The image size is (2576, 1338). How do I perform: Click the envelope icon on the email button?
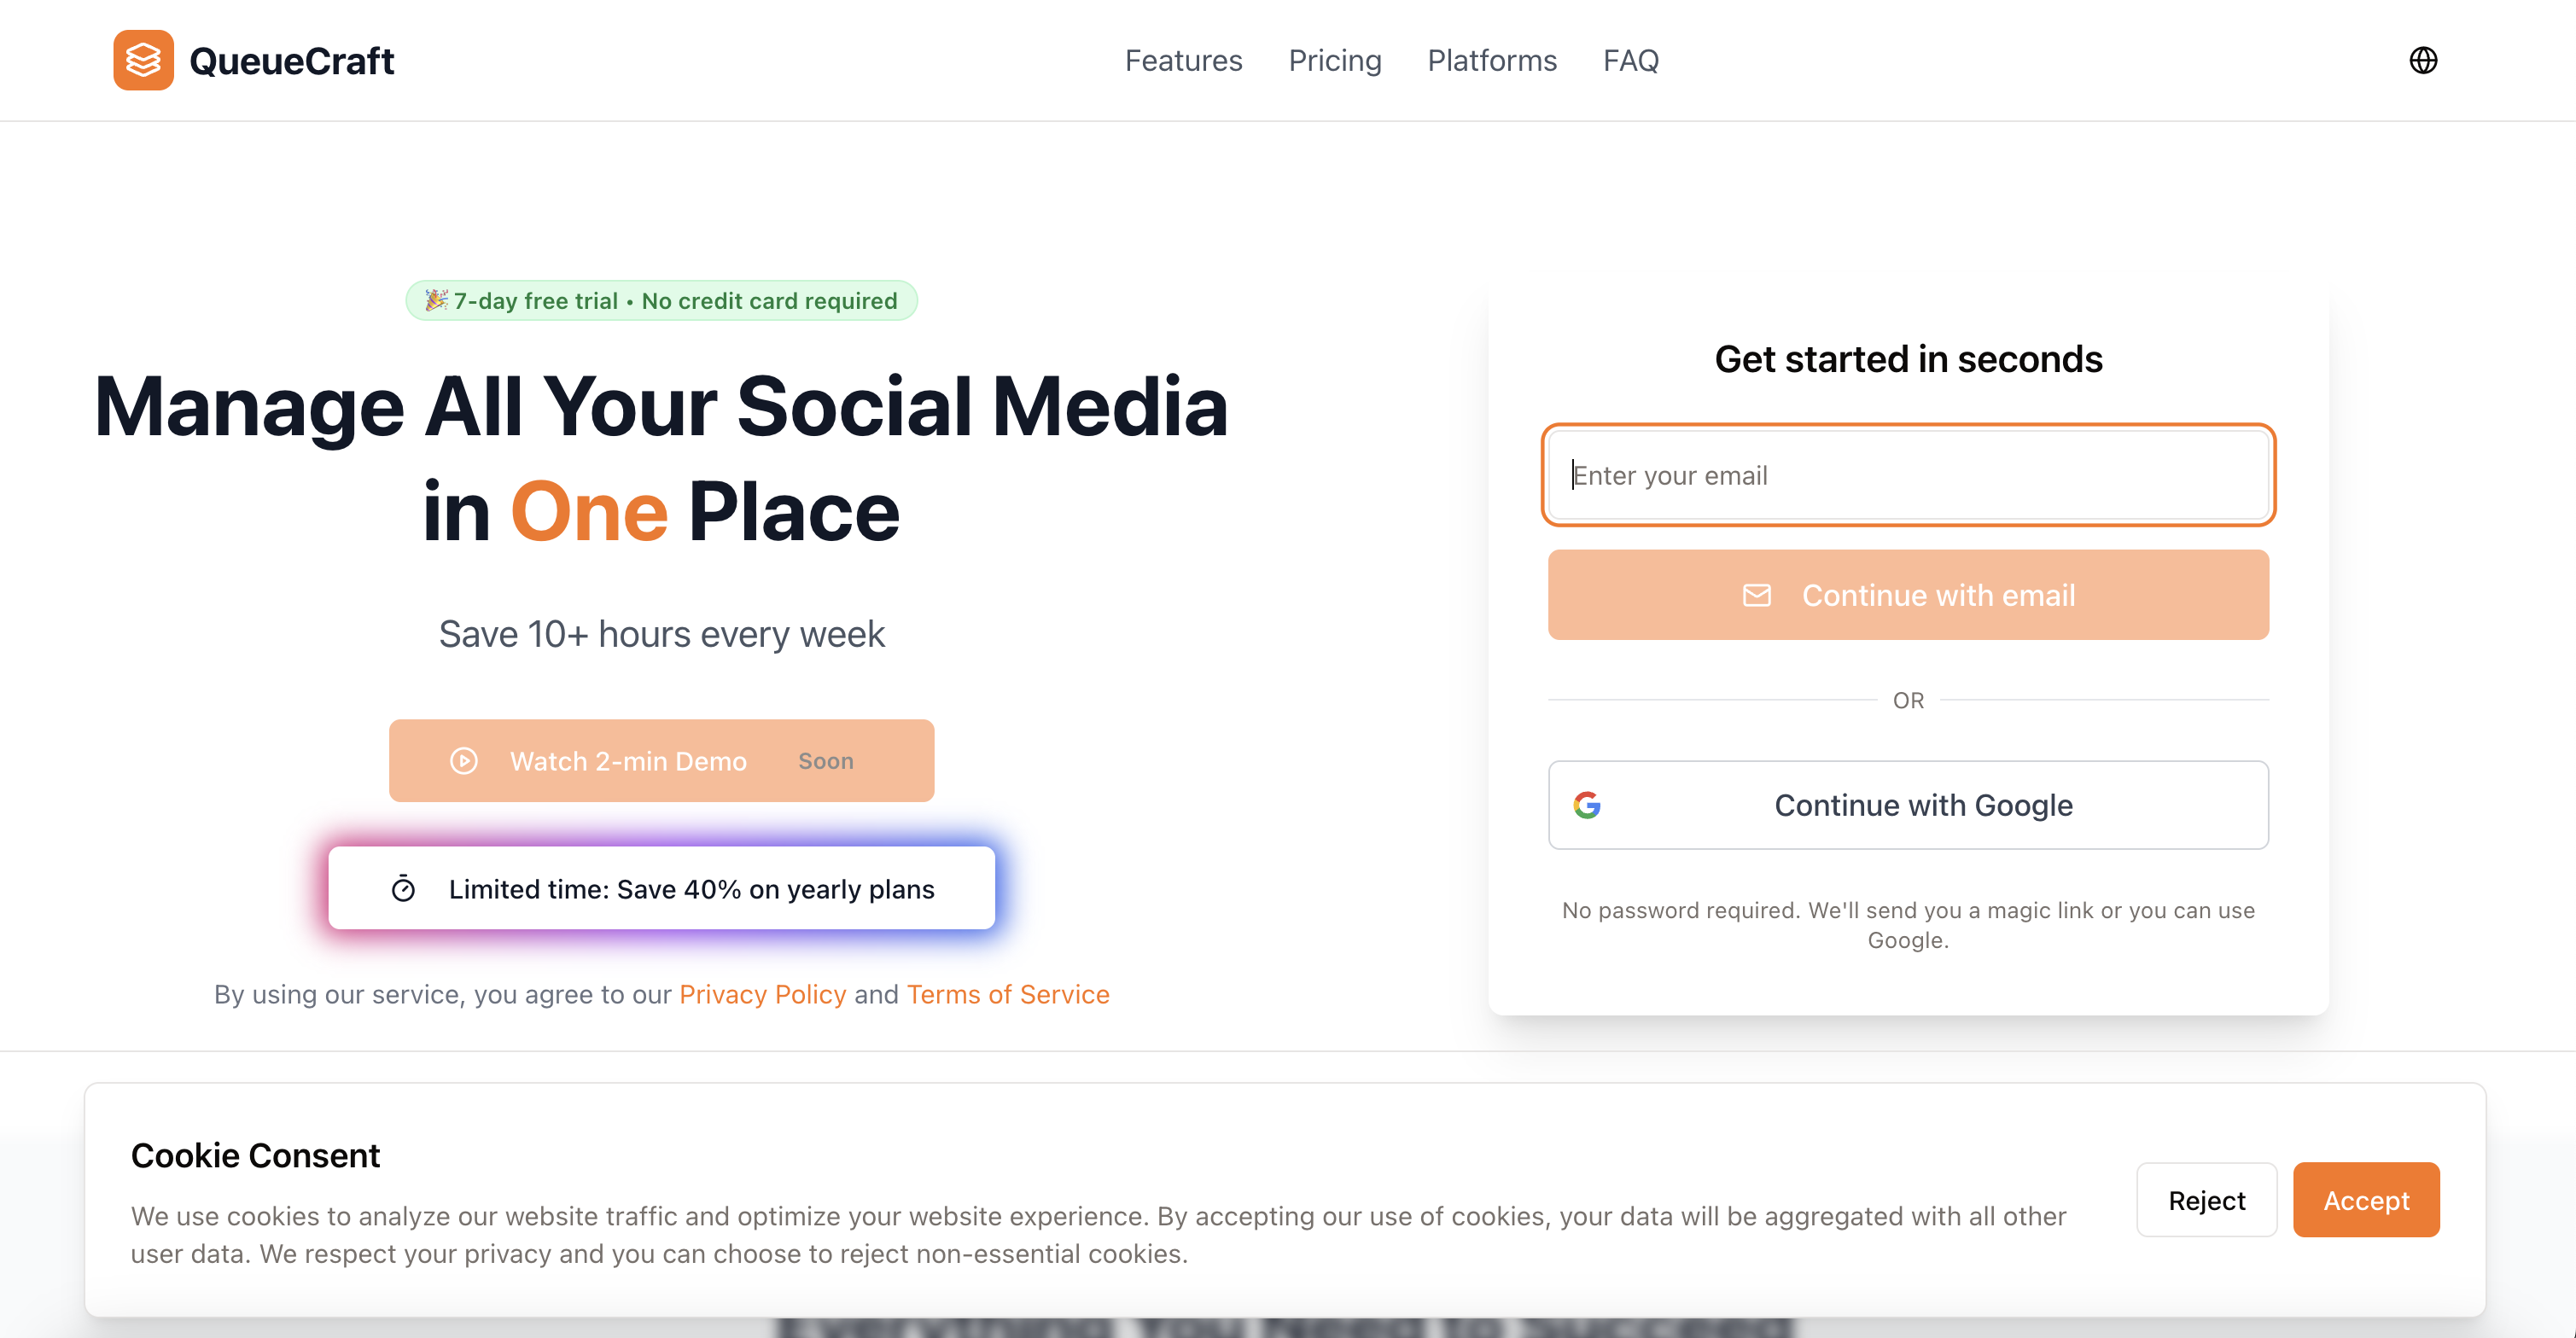click(1756, 595)
